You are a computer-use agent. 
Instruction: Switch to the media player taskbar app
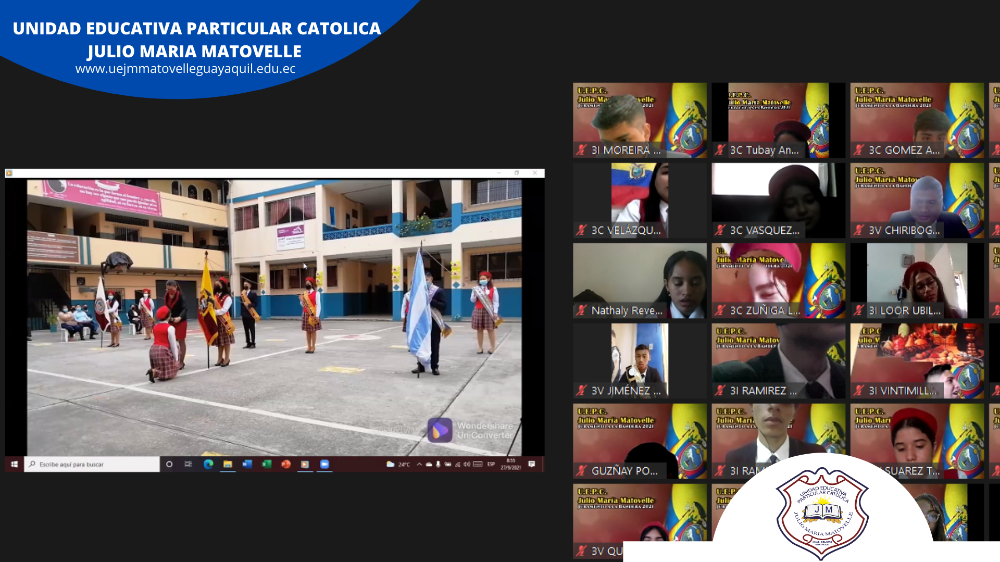(305, 464)
